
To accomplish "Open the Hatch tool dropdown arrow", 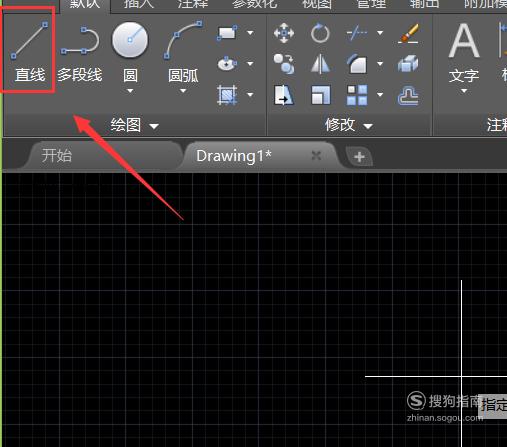I will [250, 95].
